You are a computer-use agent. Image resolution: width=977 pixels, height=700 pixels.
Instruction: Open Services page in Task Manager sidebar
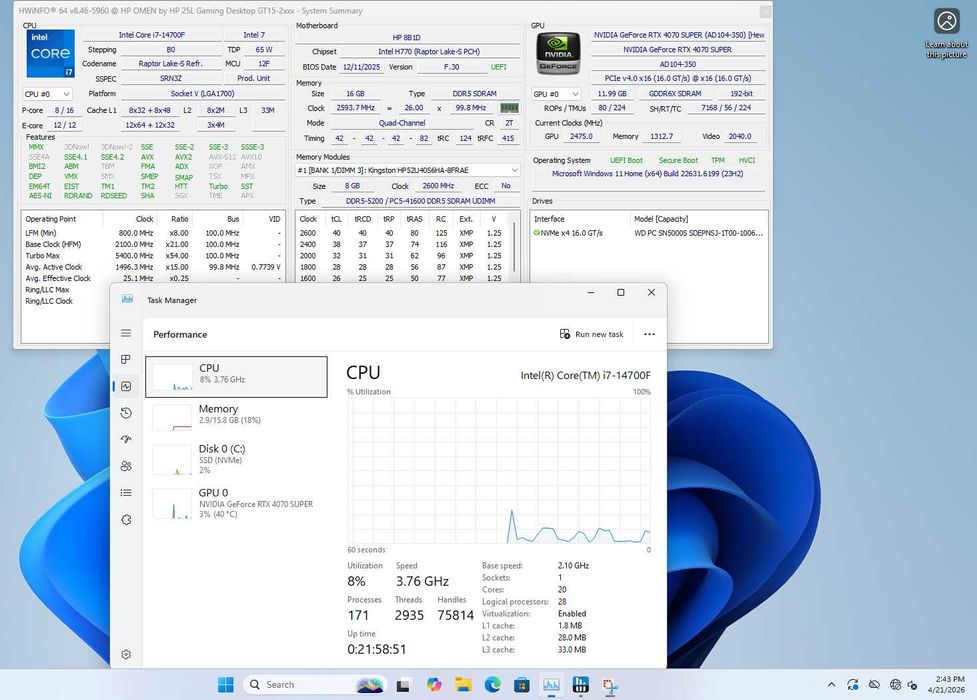pyautogui.click(x=126, y=519)
